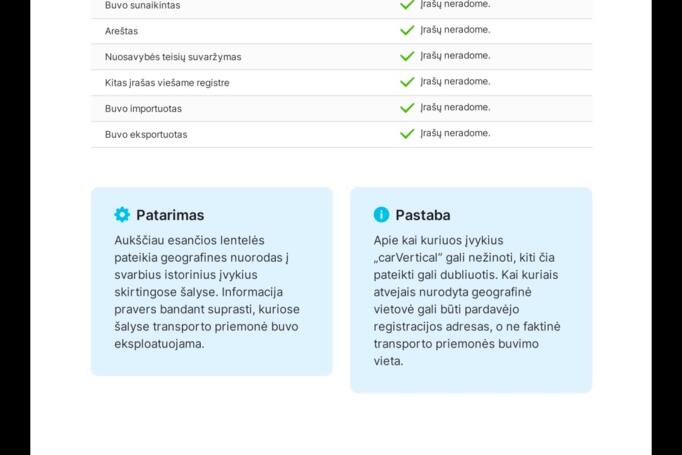Click the green checkmark for Buvo eksportuotas
Viewport: 682px width, 455px height.
(407, 134)
